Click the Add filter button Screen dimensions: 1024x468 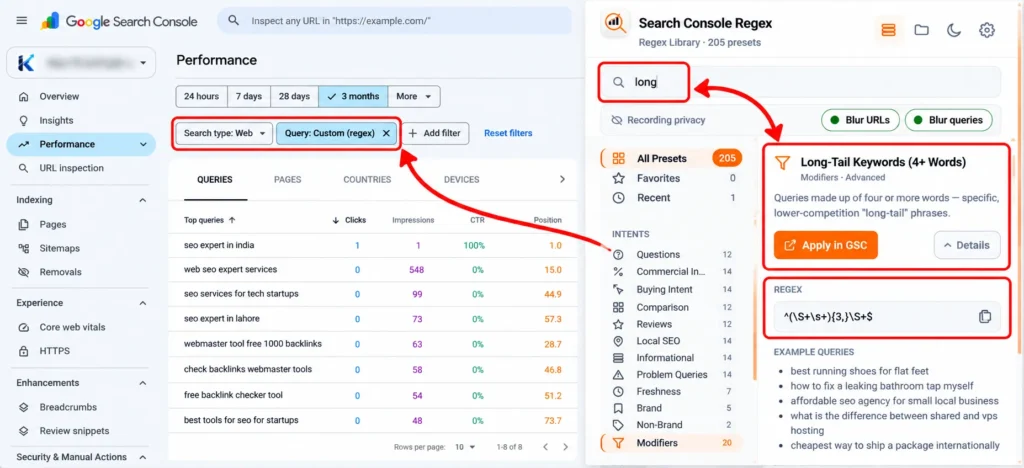[x=436, y=133]
